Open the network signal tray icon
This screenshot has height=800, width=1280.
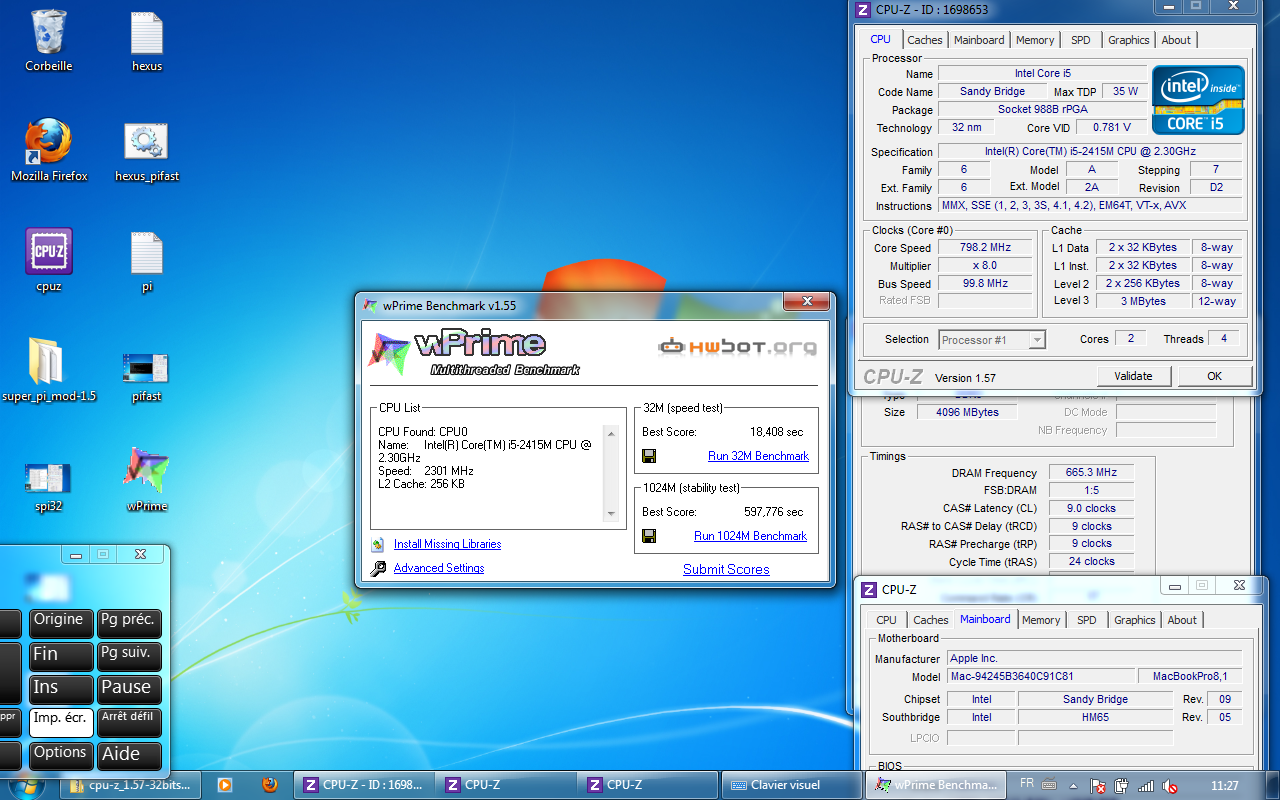tap(1146, 786)
